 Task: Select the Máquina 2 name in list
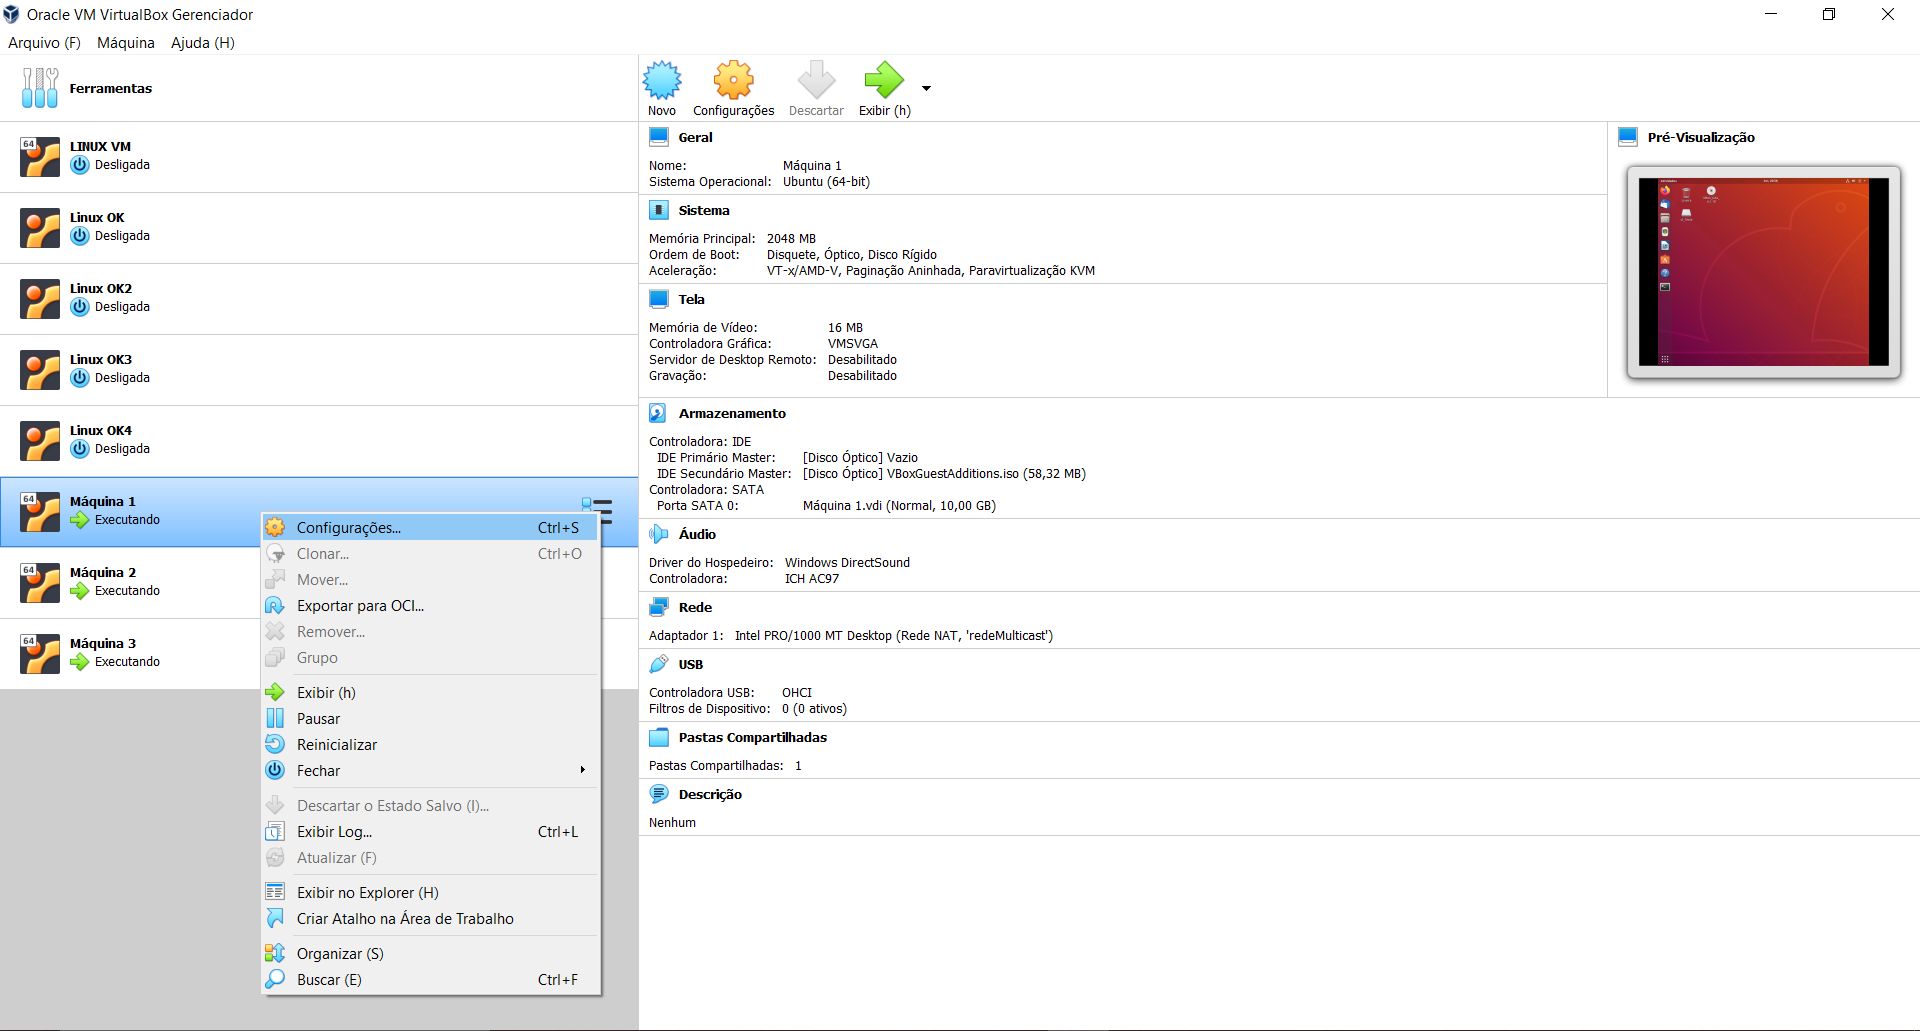[x=103, y=573]
